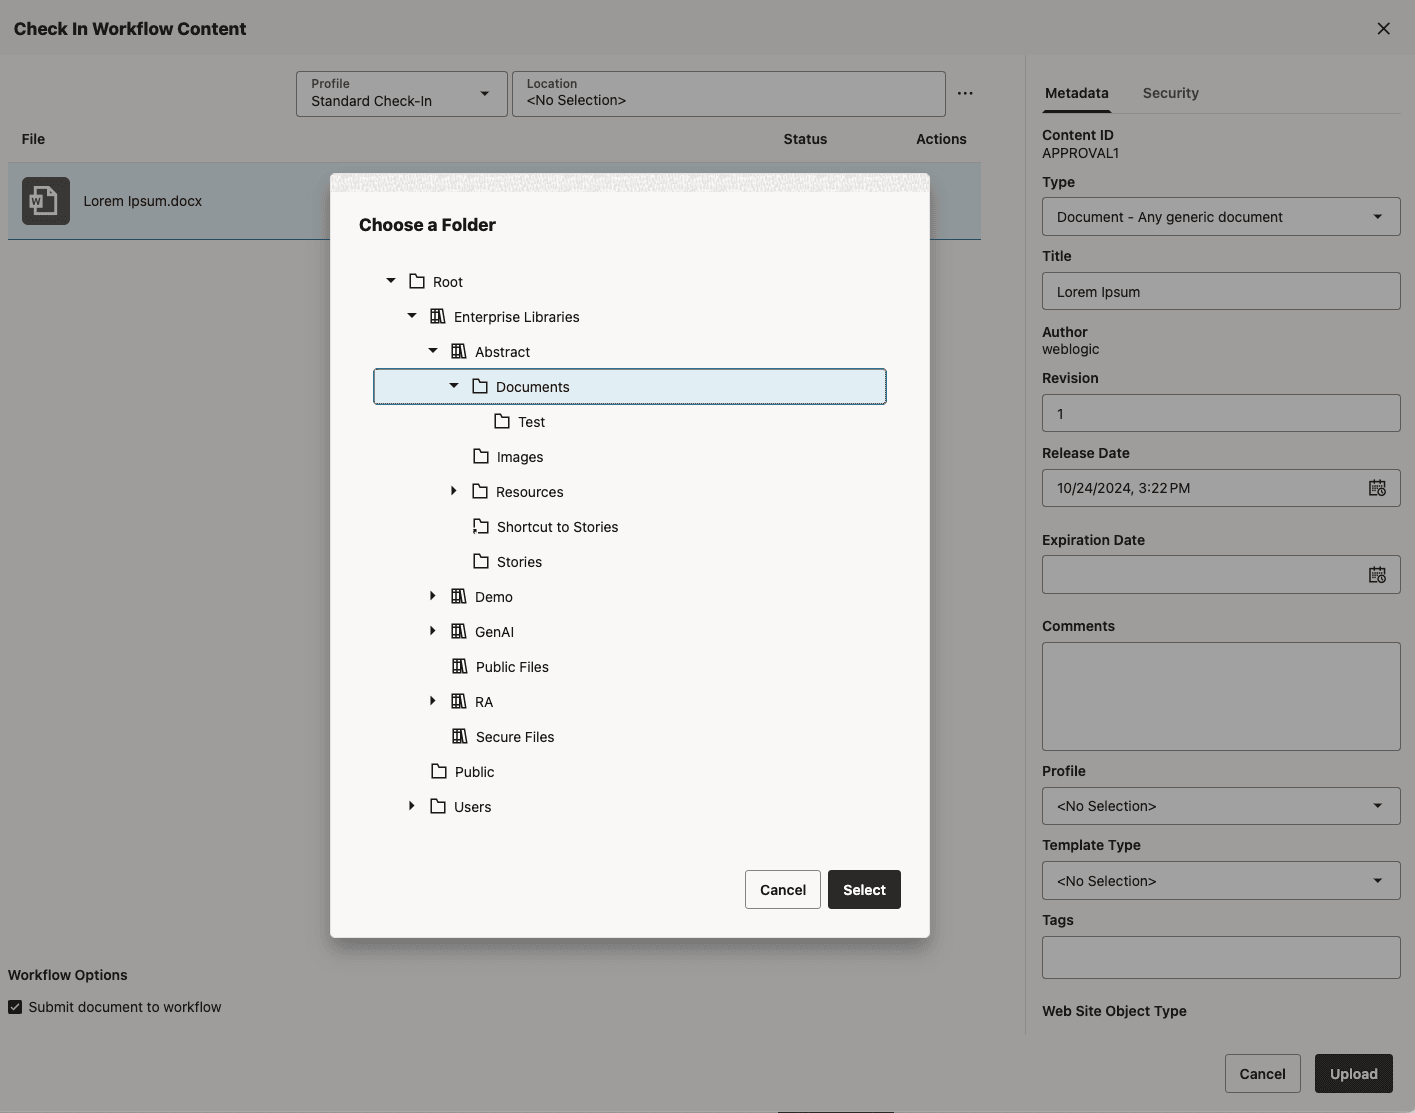Viewport: 1415px width, 1113px height.
Task: Expand the Users folder node
Action: point(412,806)
